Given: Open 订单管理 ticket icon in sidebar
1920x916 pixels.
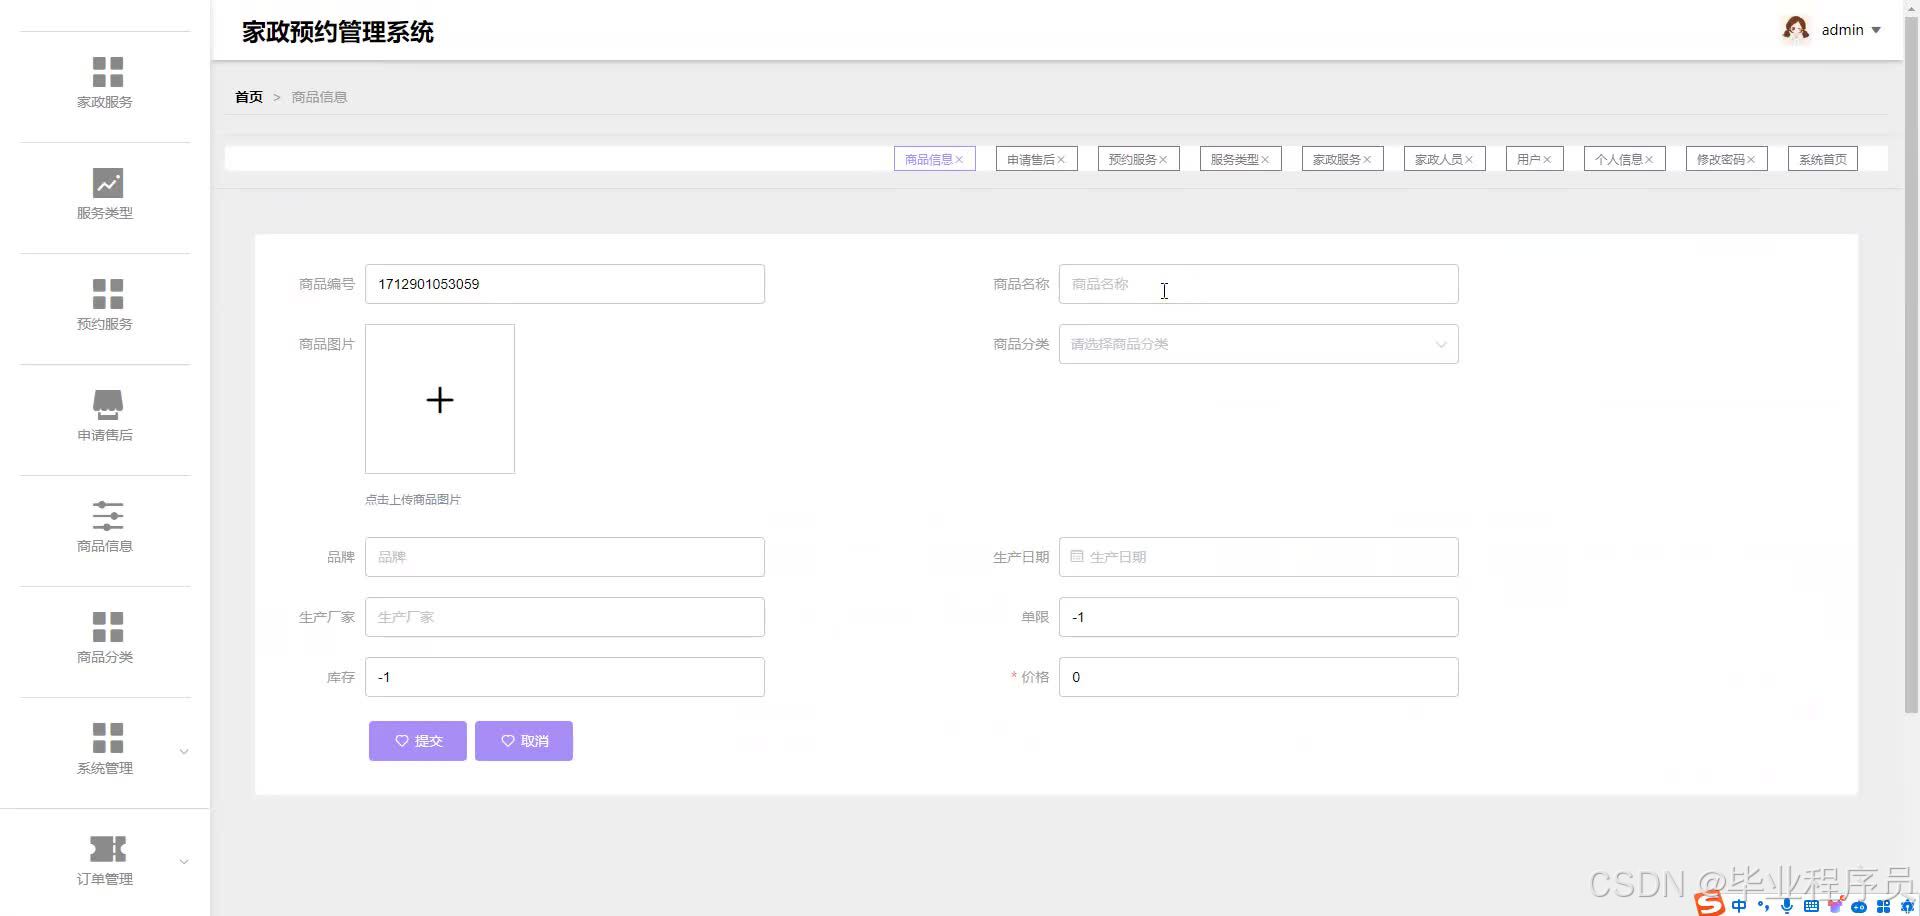Looking at the screenshot, I should pos(107,849).
